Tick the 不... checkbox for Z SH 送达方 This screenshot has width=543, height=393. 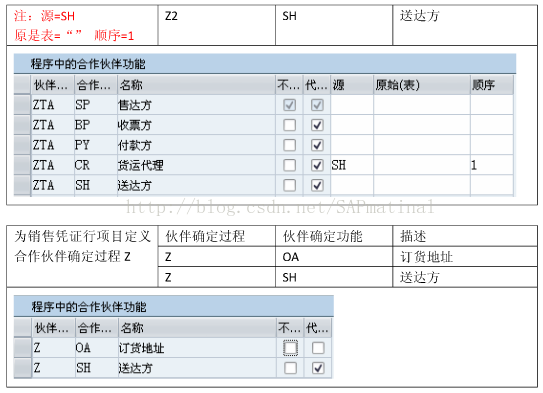[290, 368]
